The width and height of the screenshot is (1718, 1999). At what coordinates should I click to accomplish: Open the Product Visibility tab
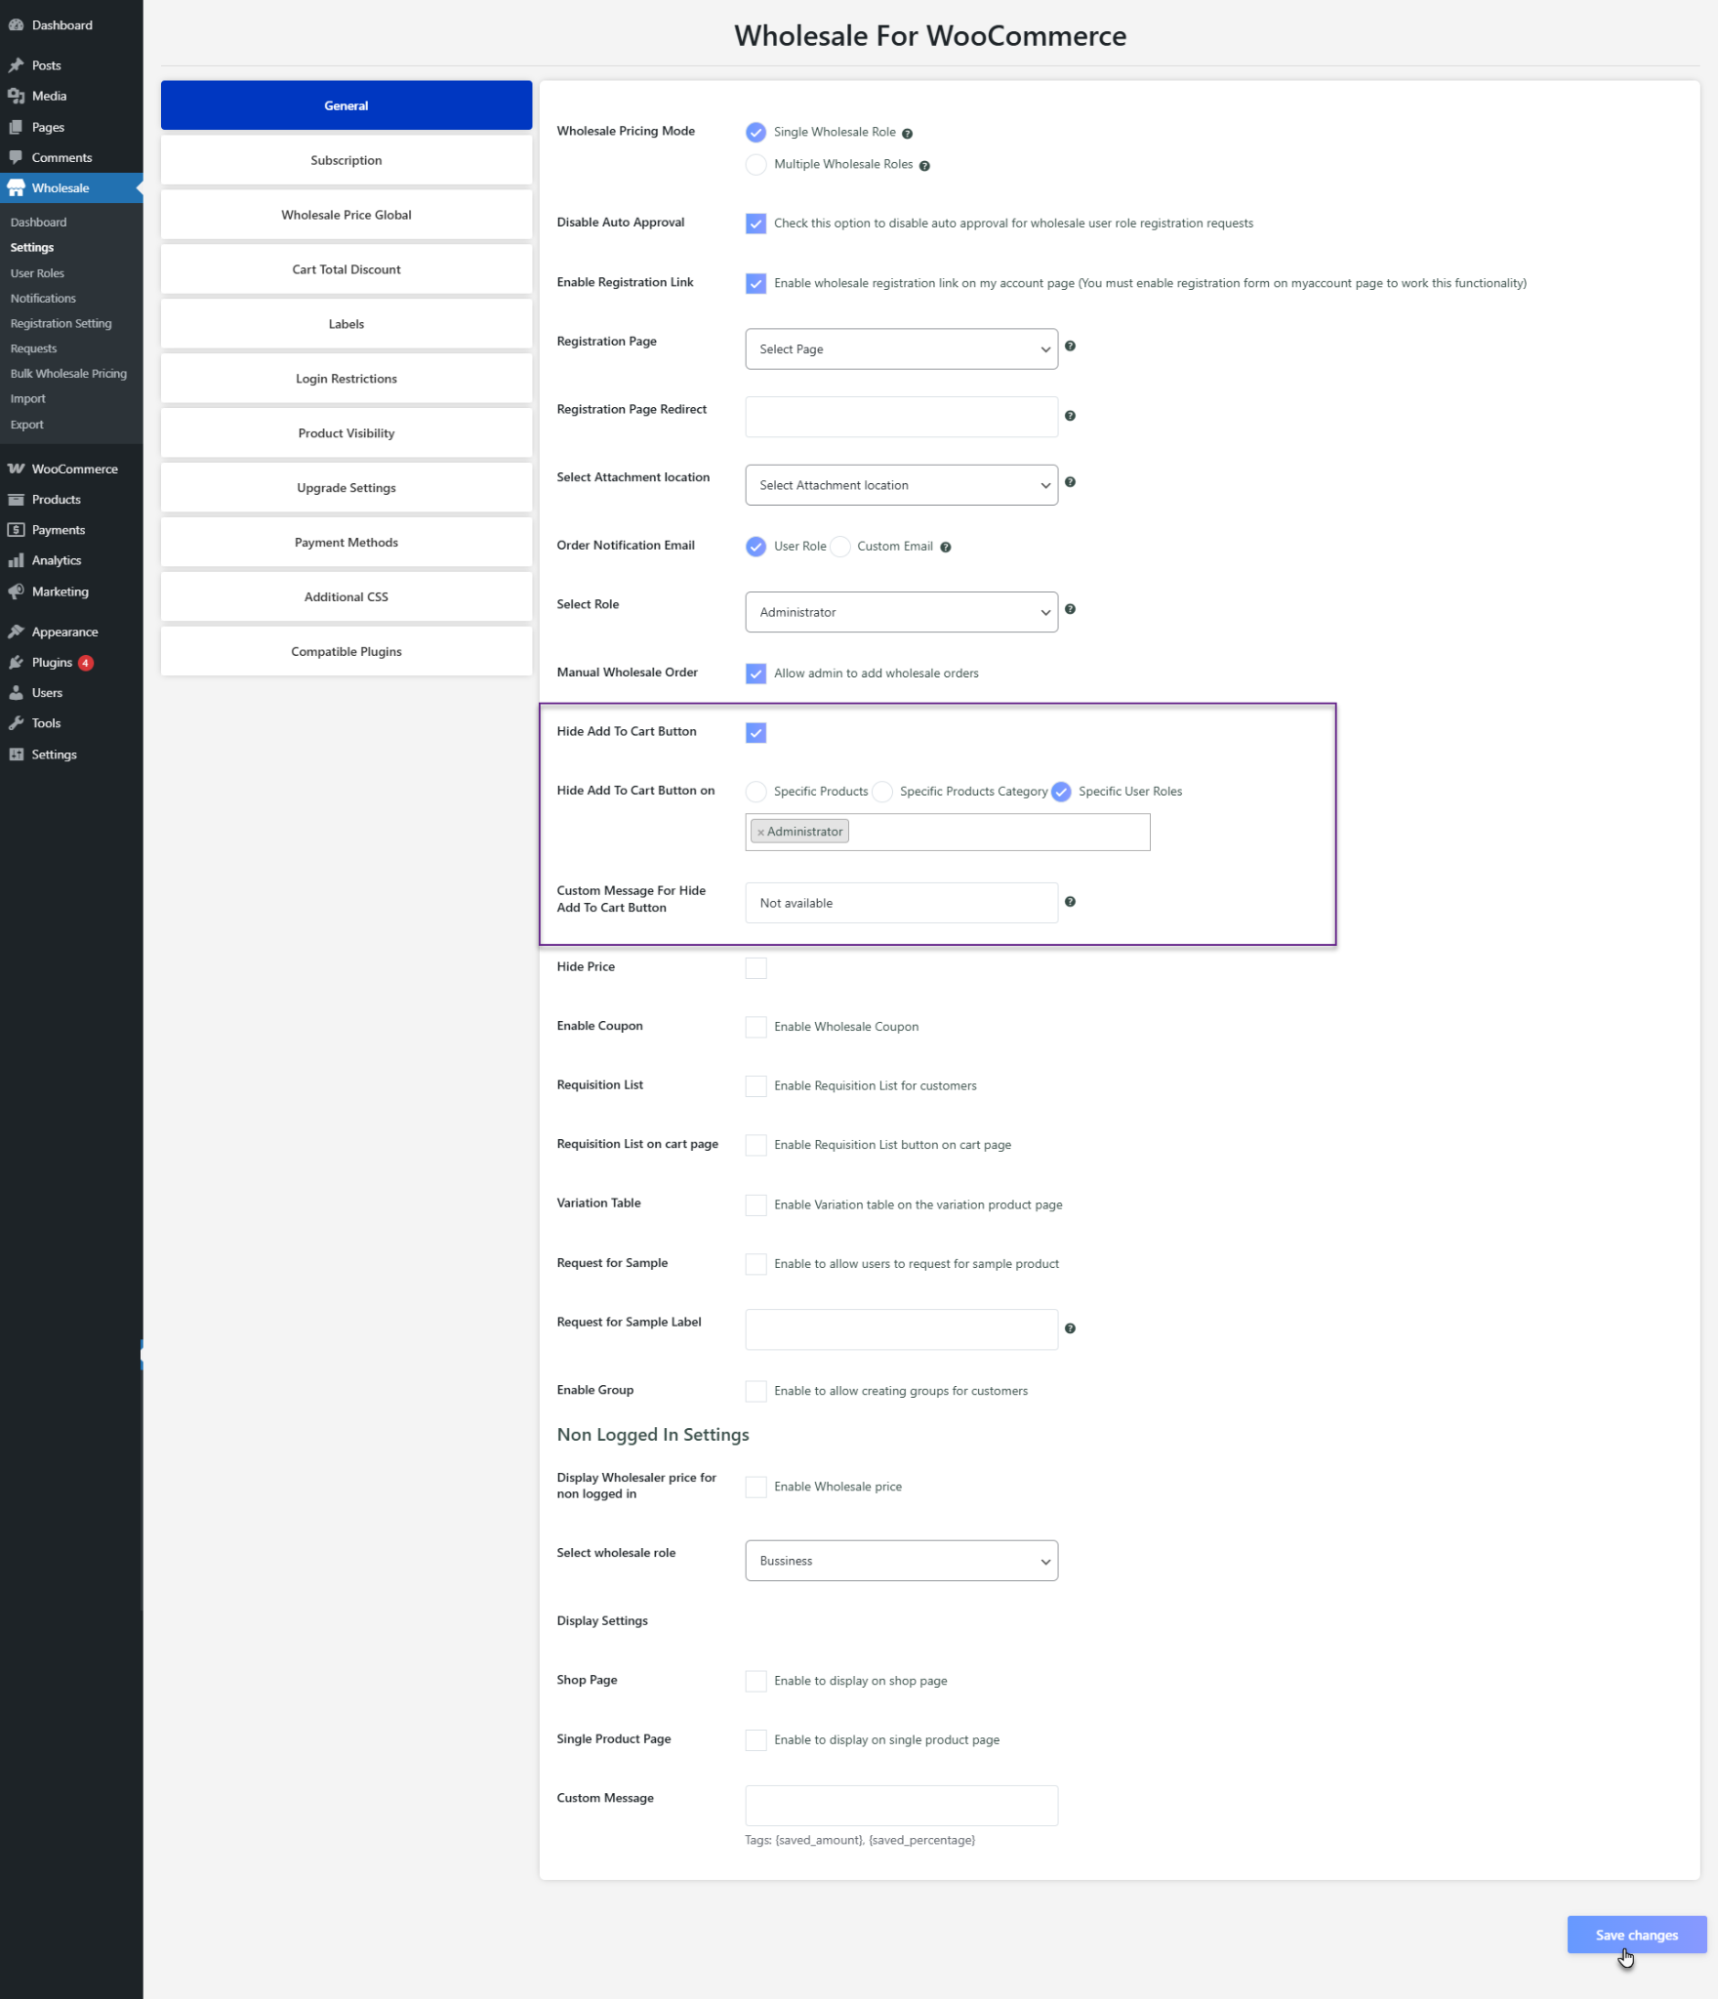click(x=346, y=433)
